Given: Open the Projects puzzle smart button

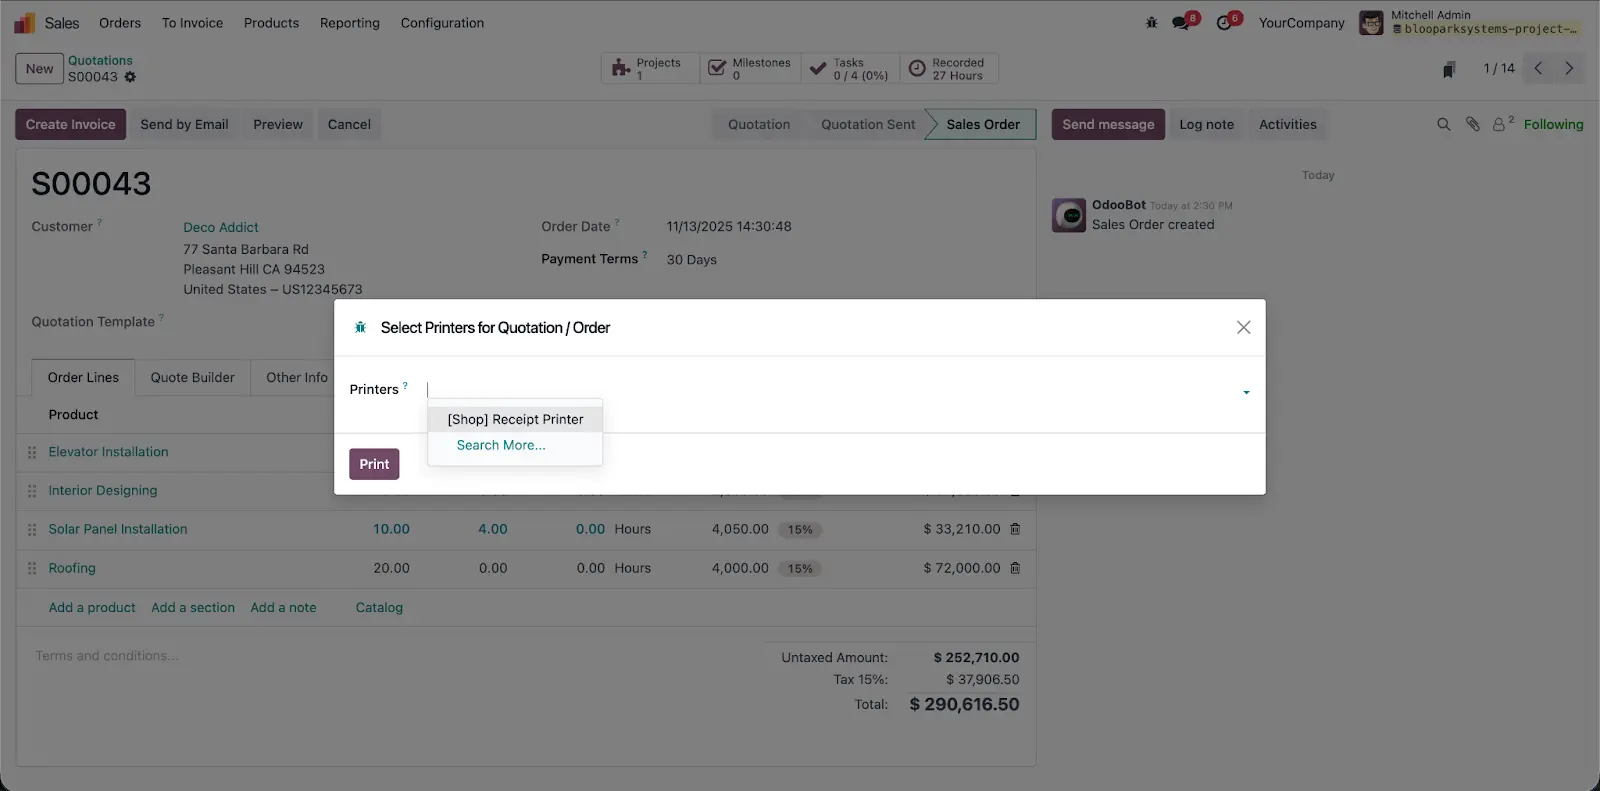Looking at the screenshot, I should pos(650,68).
